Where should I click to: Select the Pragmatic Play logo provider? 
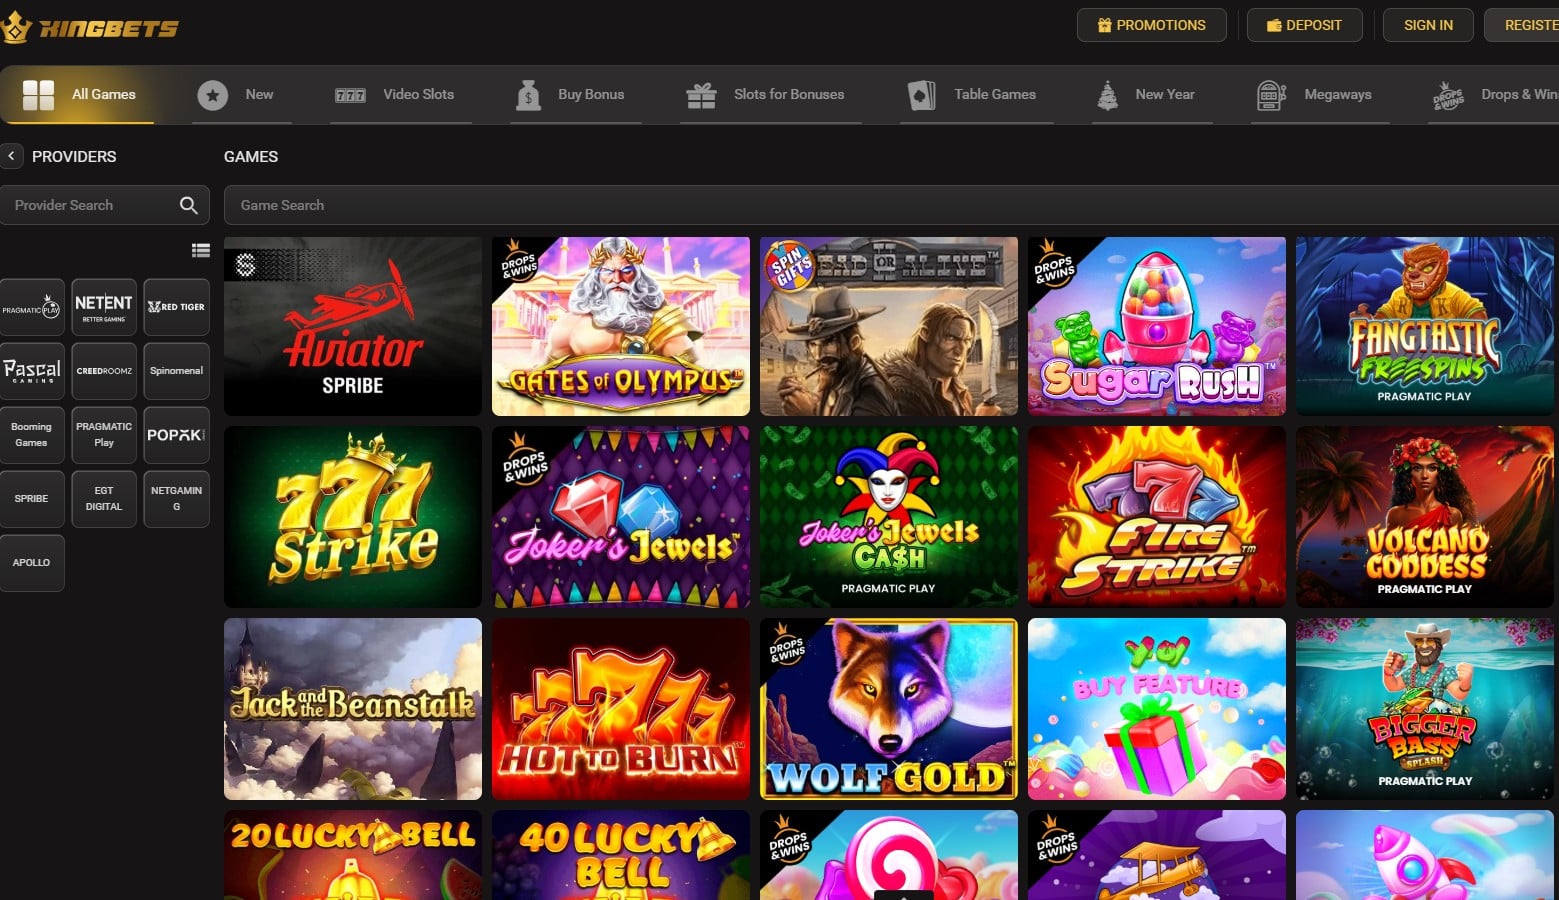[32, 308]
